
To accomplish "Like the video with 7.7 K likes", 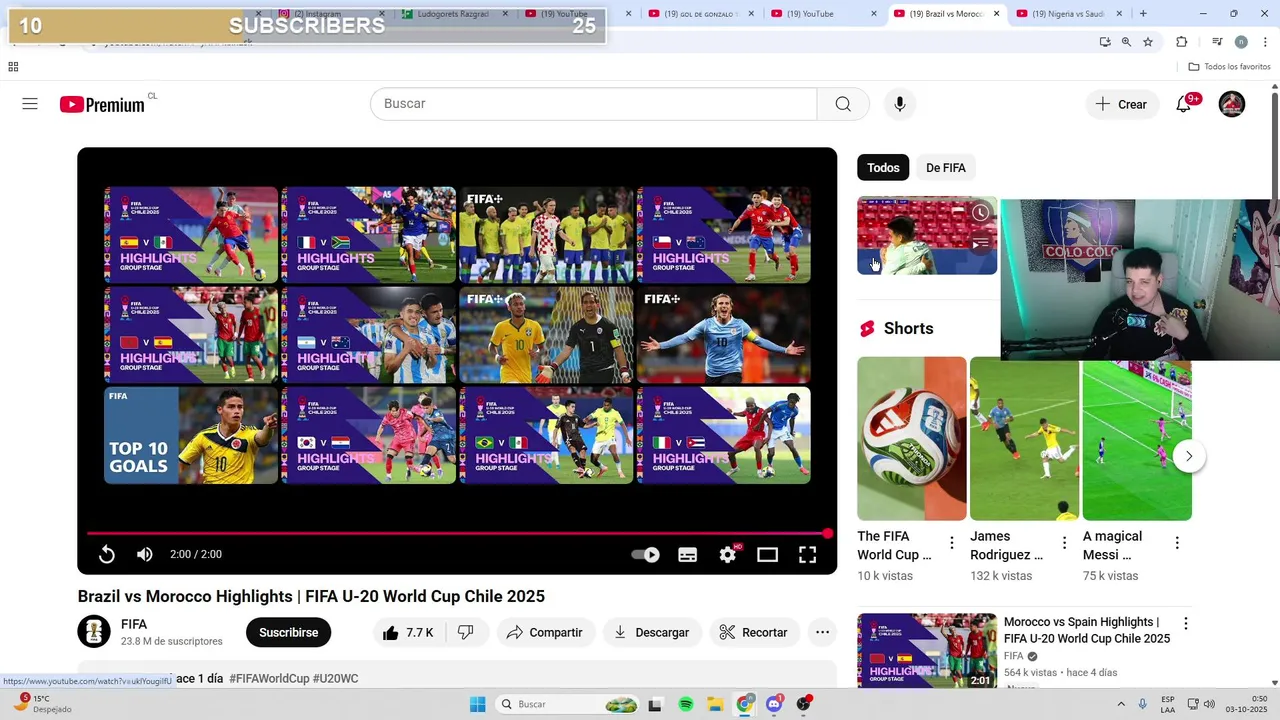I will click(x=408, y=632).
